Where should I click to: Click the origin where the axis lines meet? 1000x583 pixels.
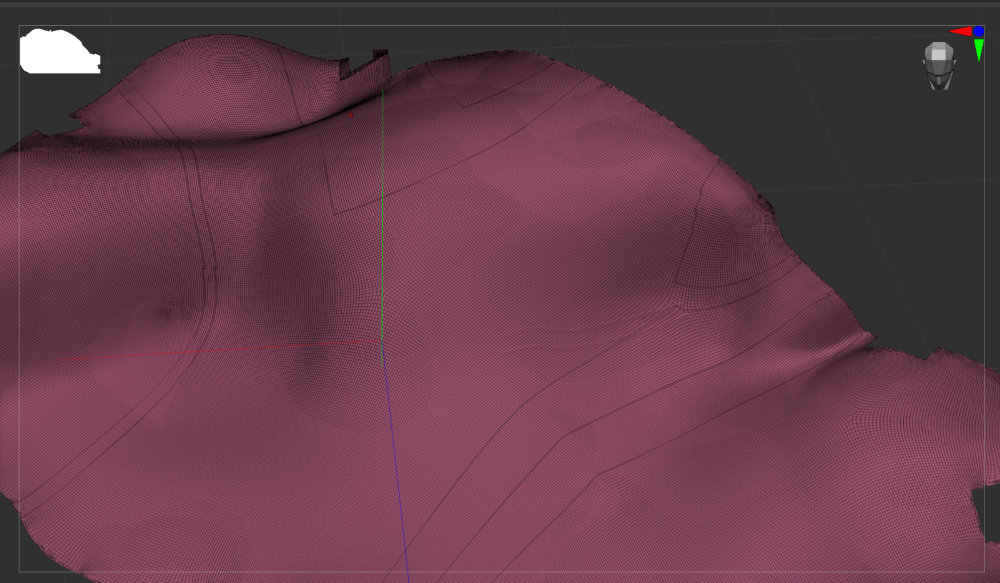click(x=381, y=342)
